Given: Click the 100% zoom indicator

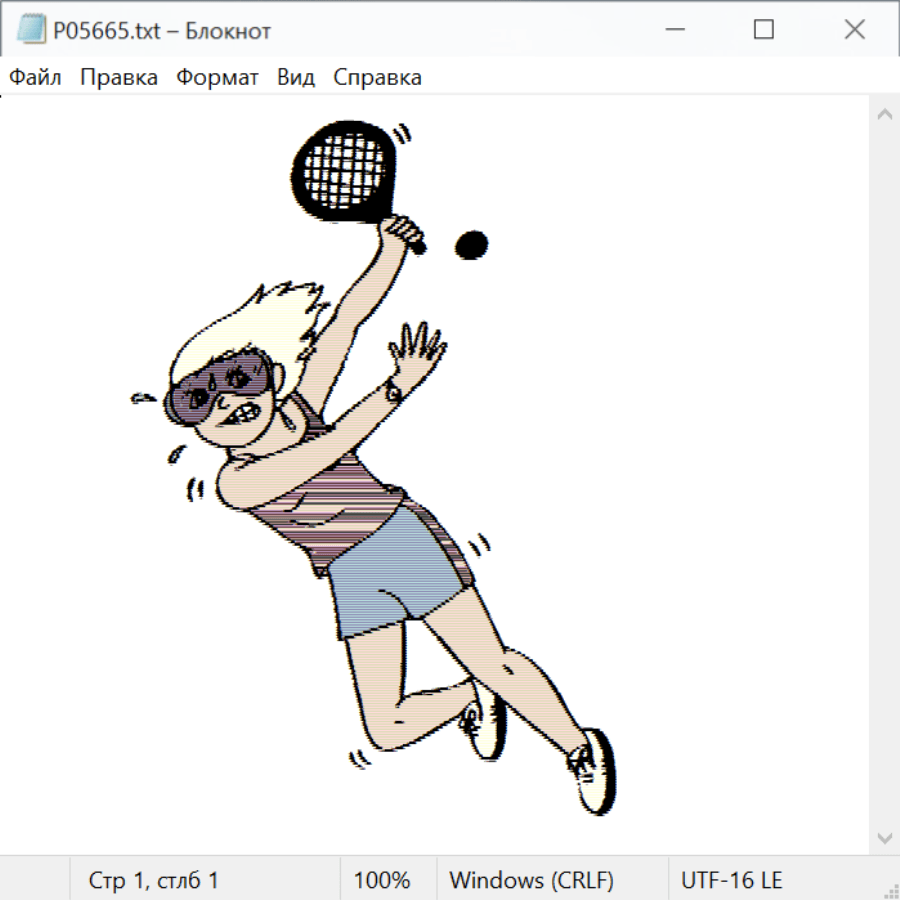Looking at the screenshot, I should [382, 880].
